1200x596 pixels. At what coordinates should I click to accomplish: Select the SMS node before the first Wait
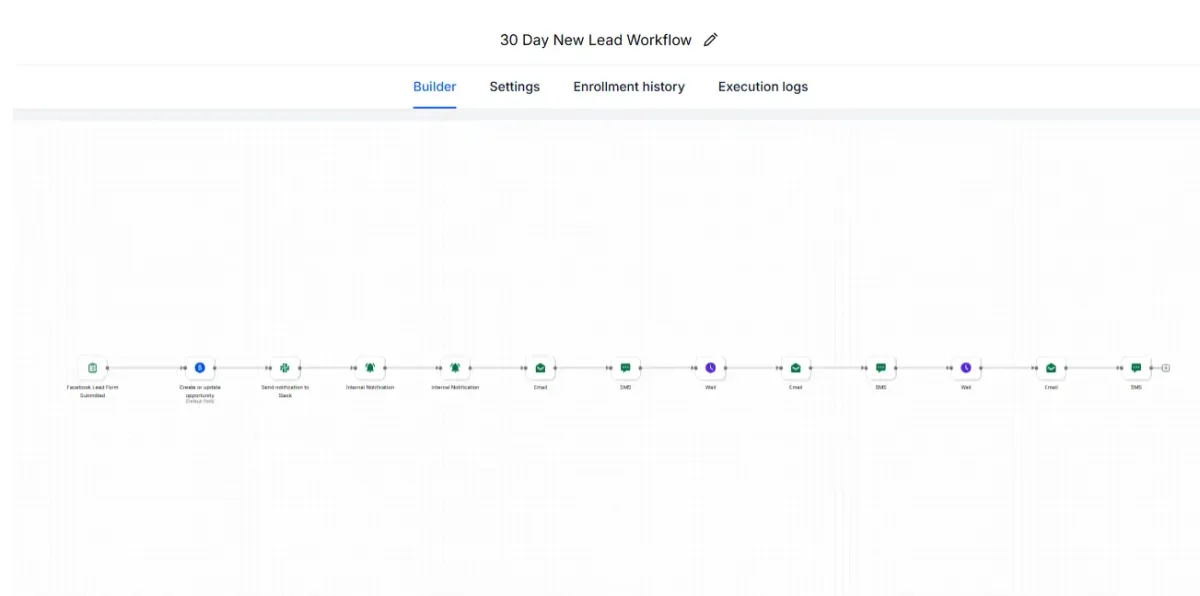pyautogui.click(x=626, y=368)
